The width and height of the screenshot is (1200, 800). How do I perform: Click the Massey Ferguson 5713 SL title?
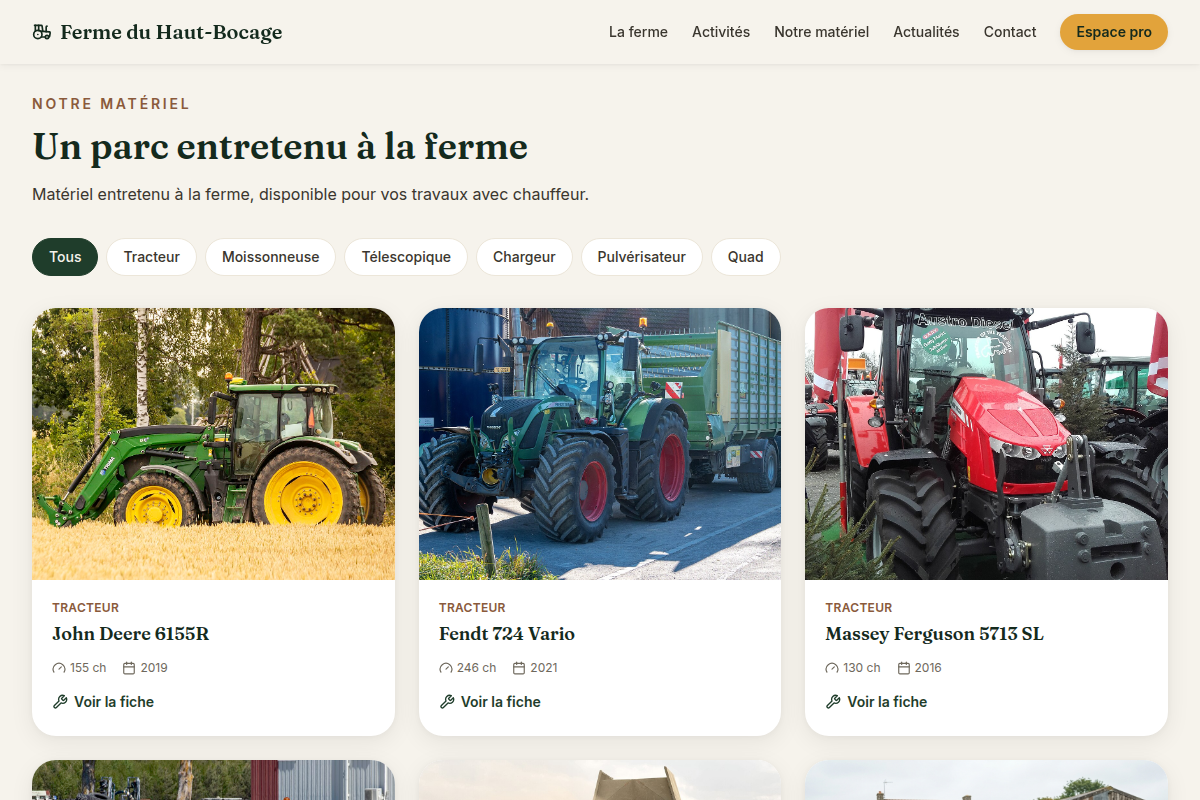pos(935,634)
